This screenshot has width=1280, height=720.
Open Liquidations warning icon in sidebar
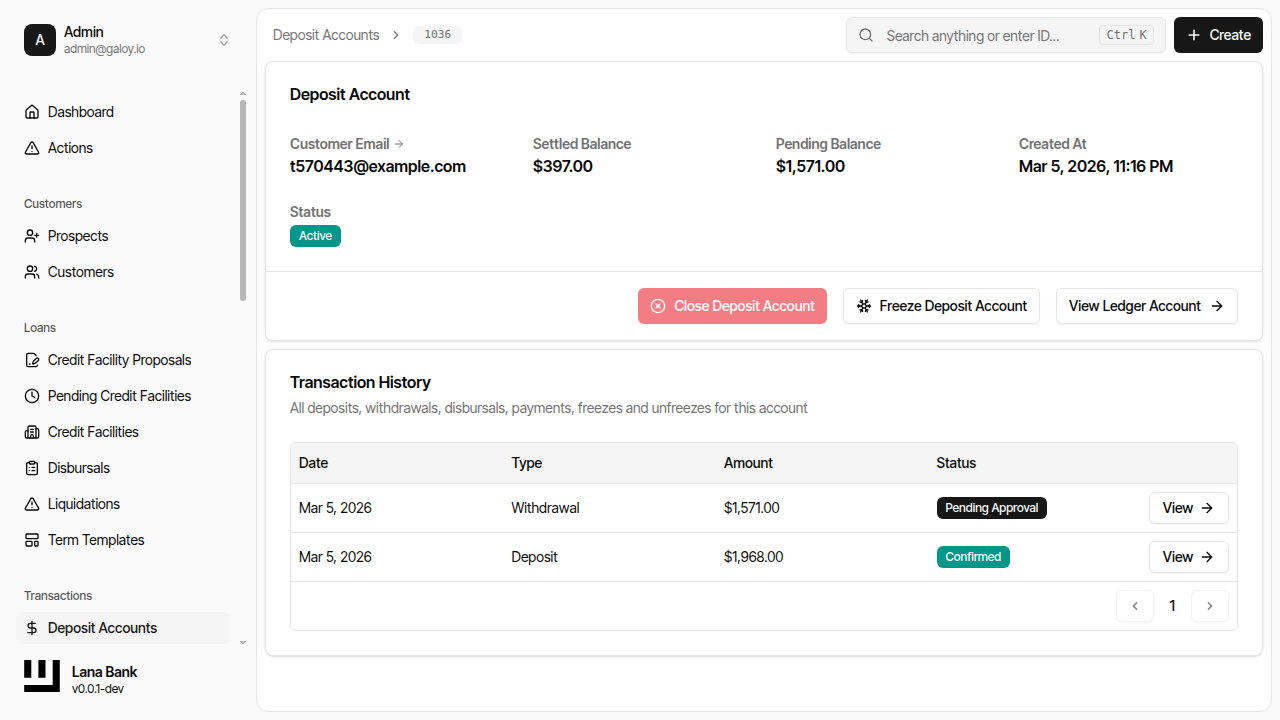click(x=31, y=503)
